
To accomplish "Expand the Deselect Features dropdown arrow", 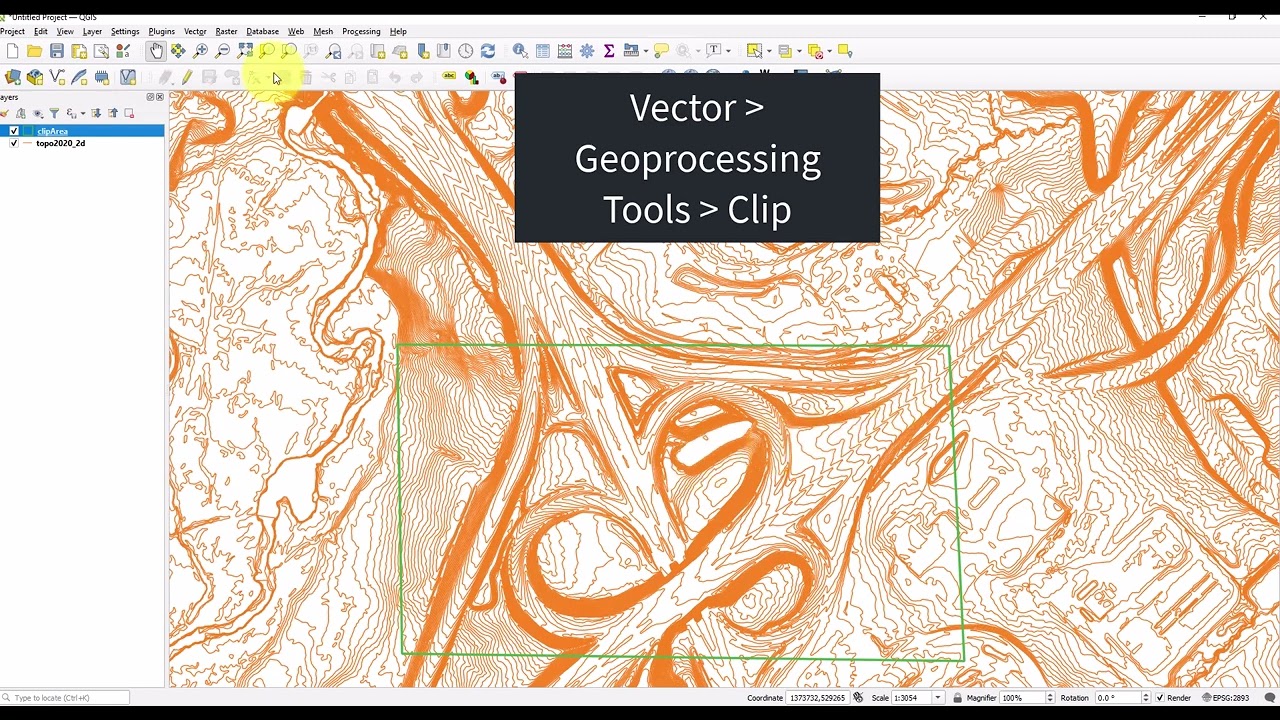I will [x=829, y=51].
